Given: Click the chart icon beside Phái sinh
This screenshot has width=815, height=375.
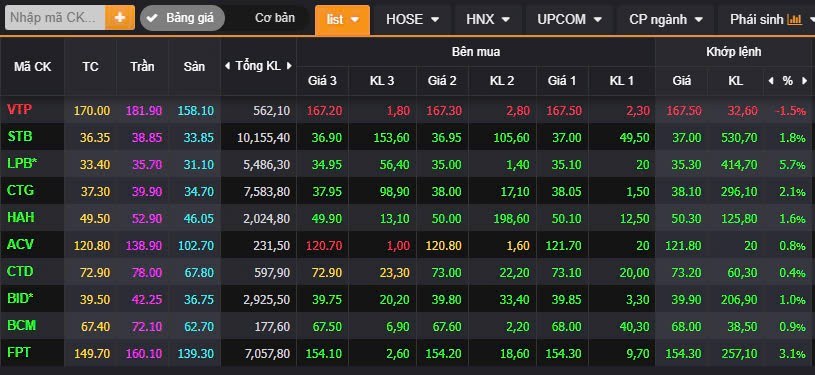Looking at the screenshot, I should (x=795, y=20).
